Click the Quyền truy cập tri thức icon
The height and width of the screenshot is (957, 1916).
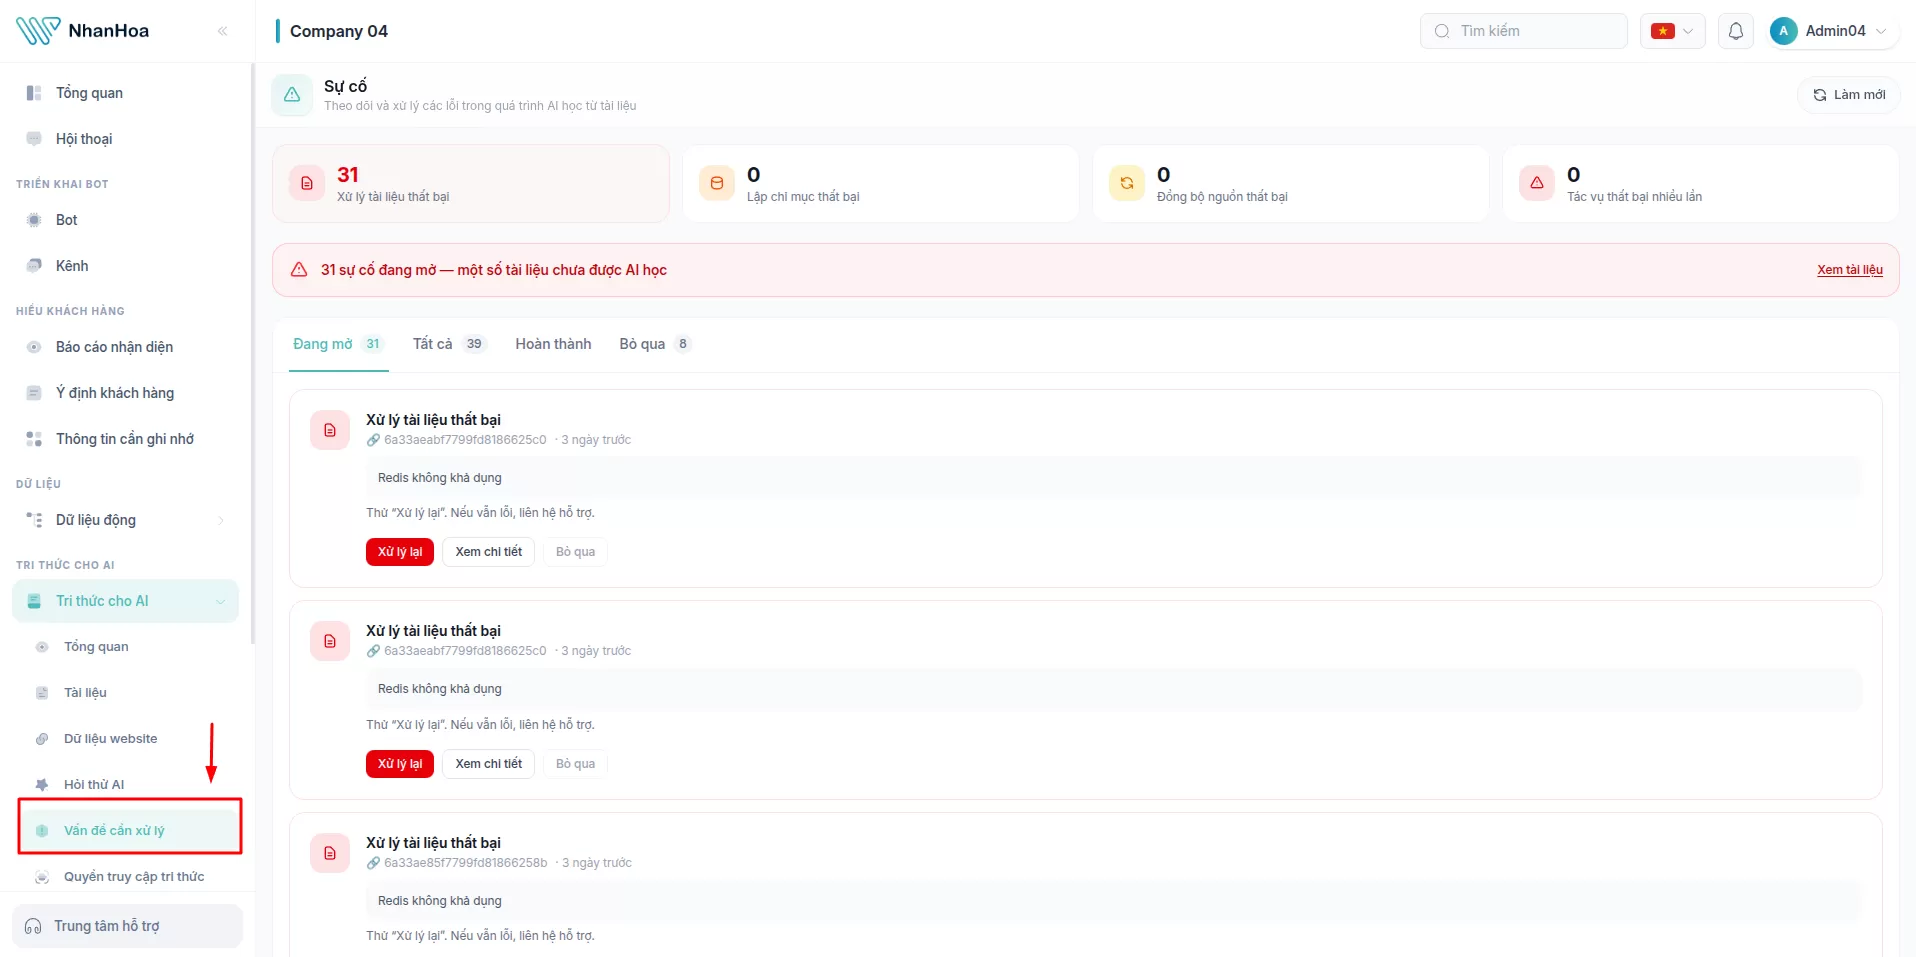42,877
